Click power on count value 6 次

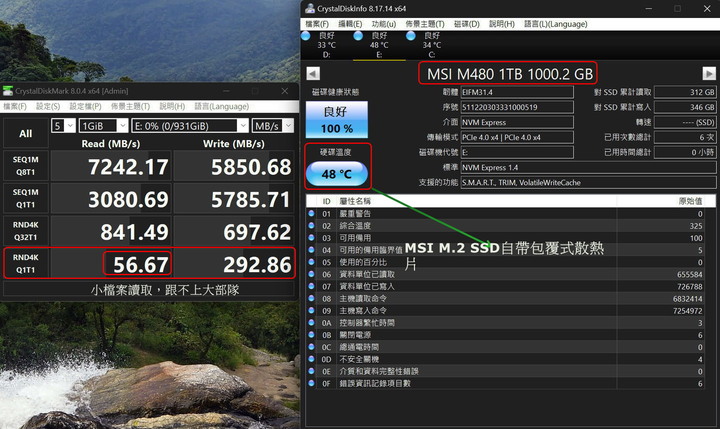685,137
